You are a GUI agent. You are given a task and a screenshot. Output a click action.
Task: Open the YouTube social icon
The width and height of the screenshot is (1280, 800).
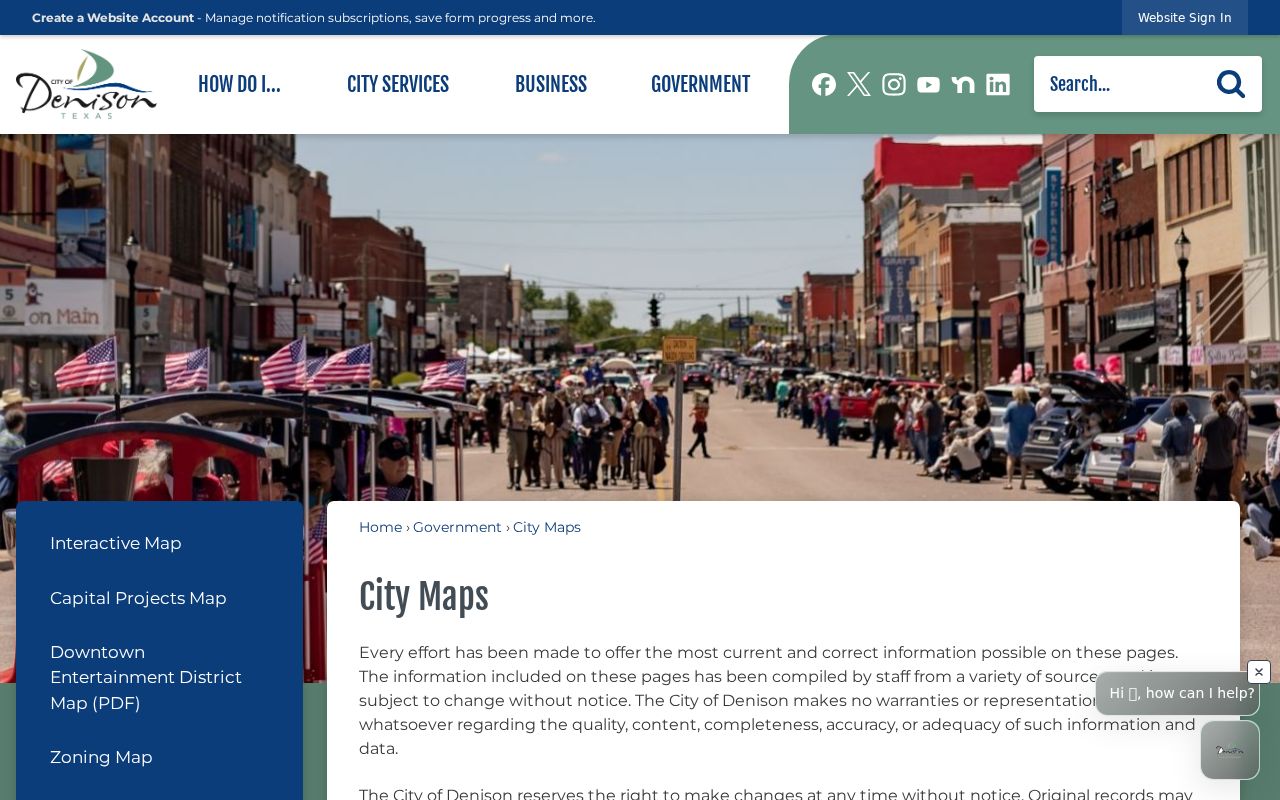pyautogui.click(x=929, y=84)
